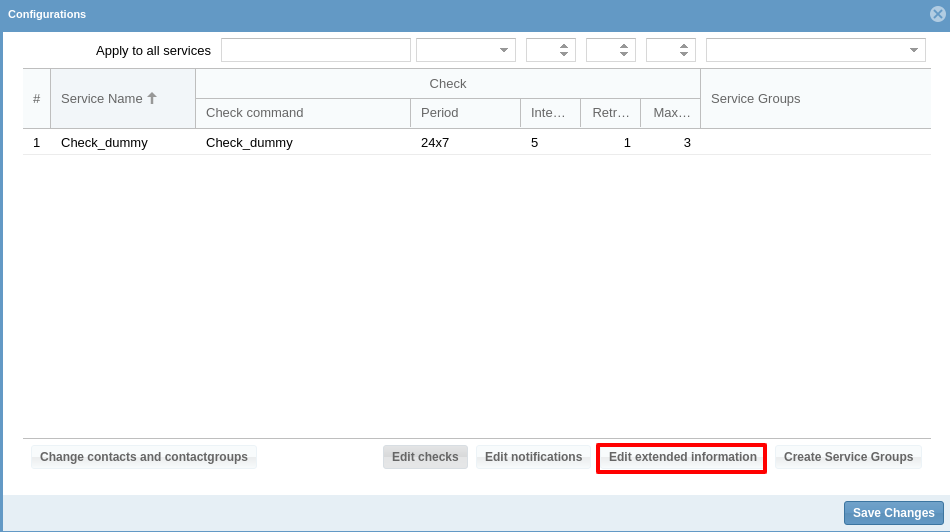950x532 pixels.
Task: Decrease the interval spinner value
Action: tap(564, 55)
